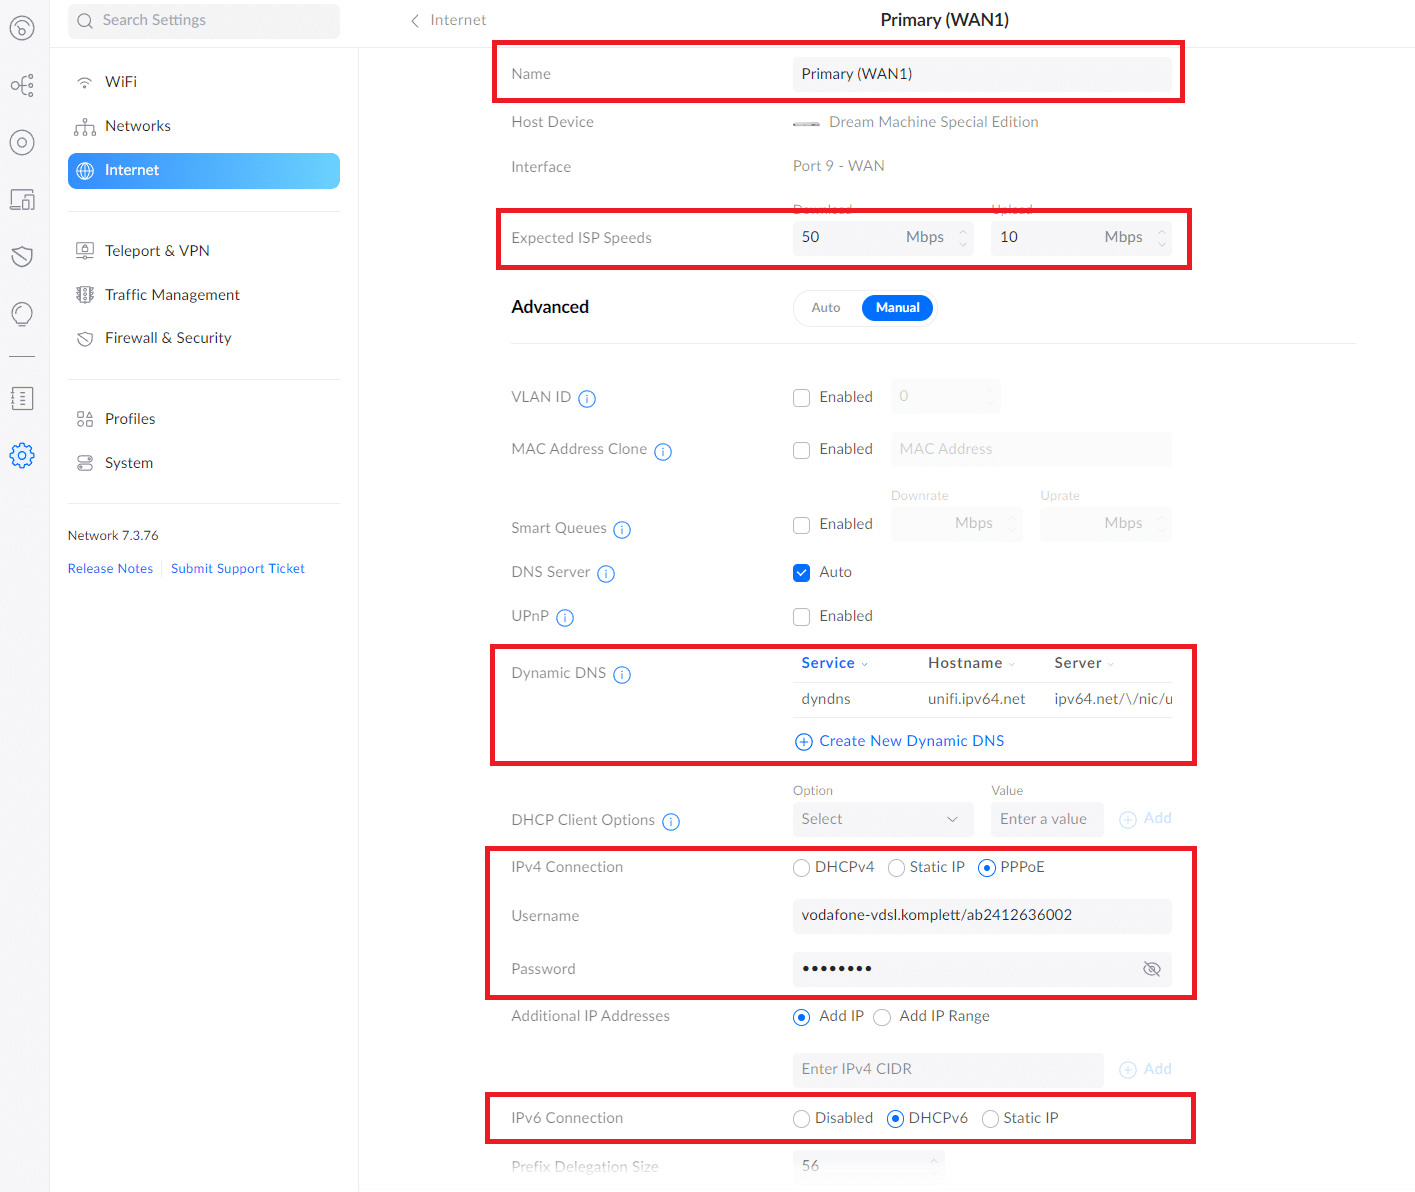Screen dimensions: 1415x1192
Task: Open the Settings gear icon
Action: [22, 455]
